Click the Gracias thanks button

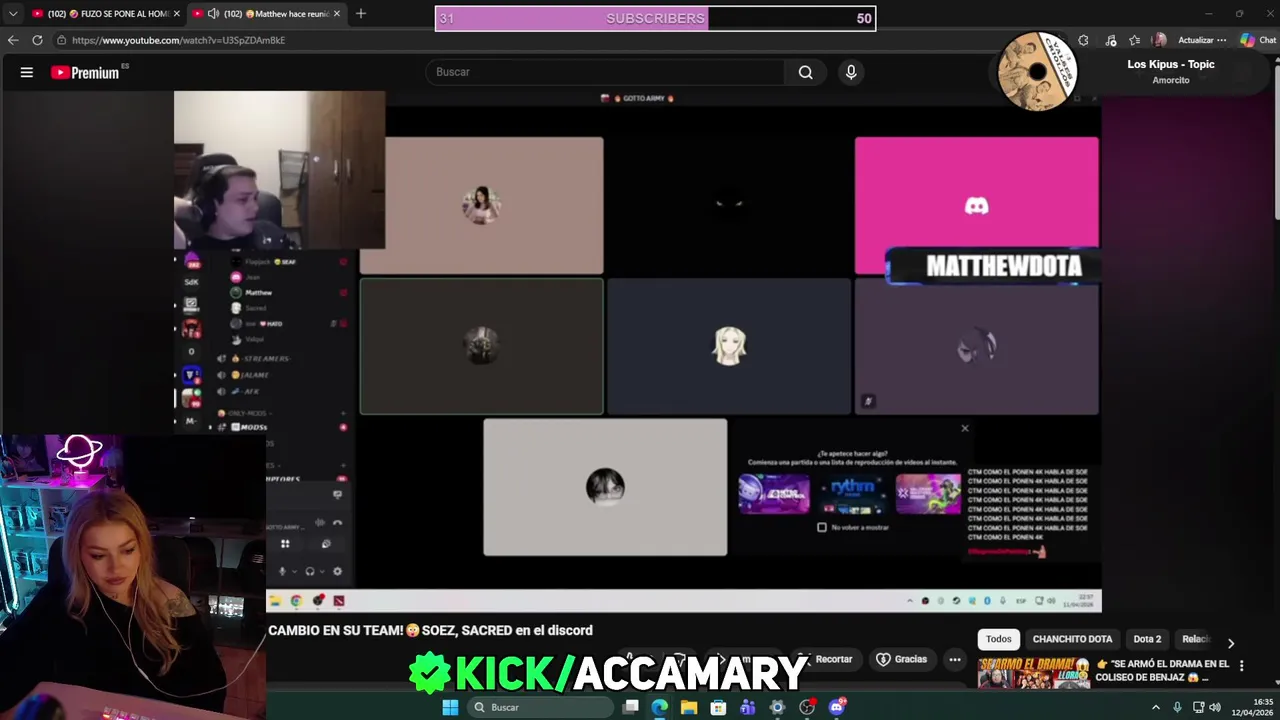pyautogui.click(x=902, y=659)
